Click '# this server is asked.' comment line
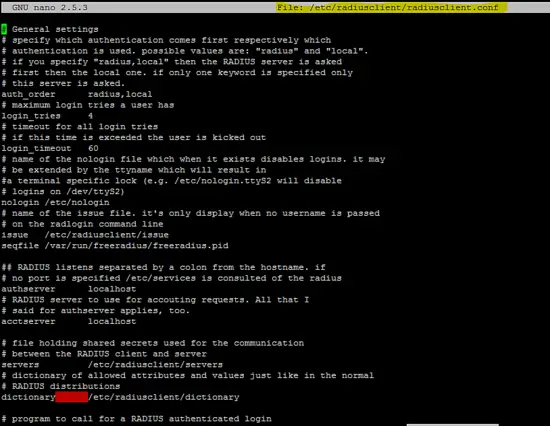Image resolution: width=550 pixels, height=426 pixels. pyautogui.click(x=63, y=84)
